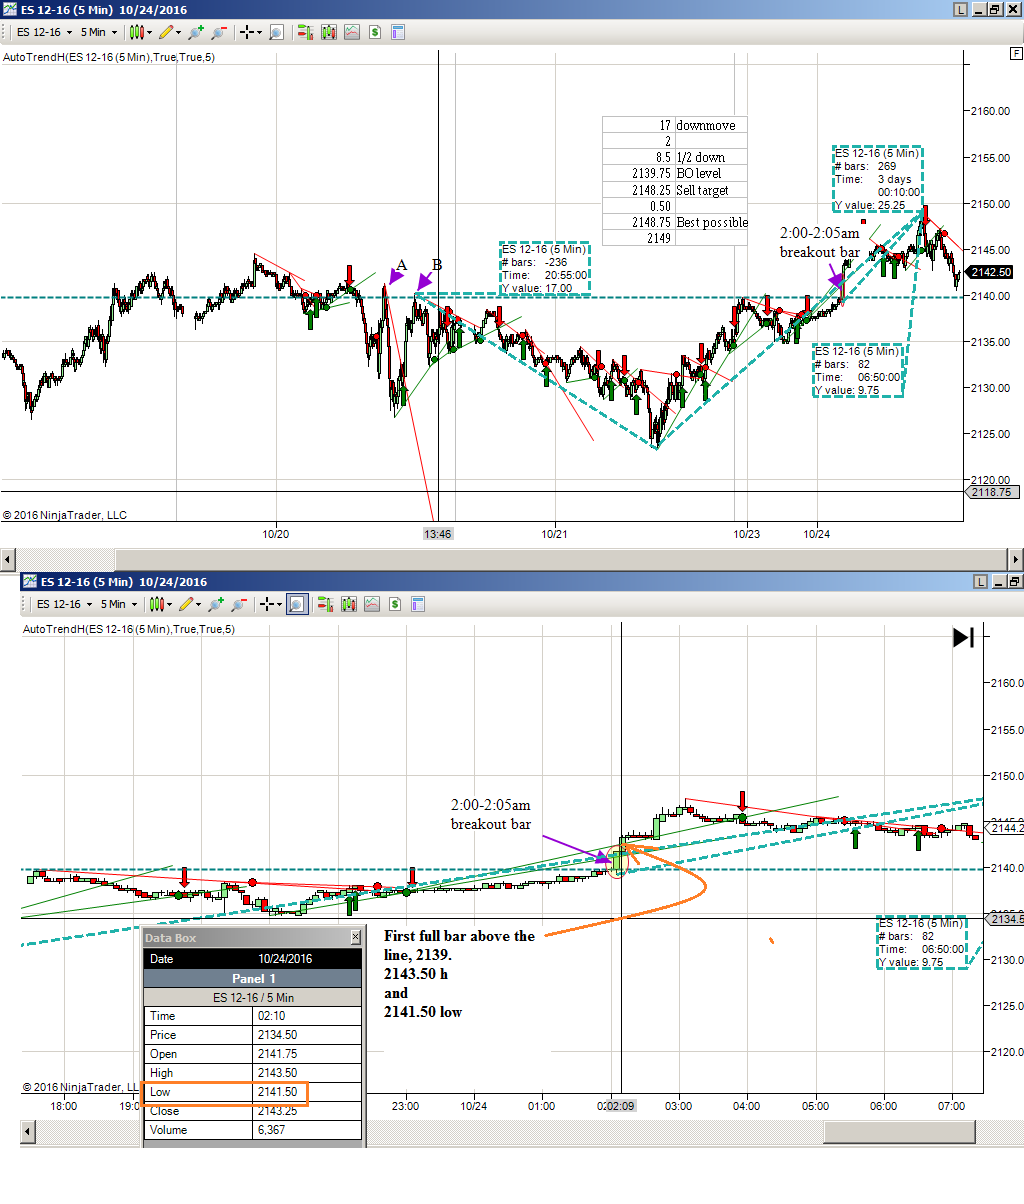Image resolution: width=1024 pixels, height=1204 pixels.
Task: Open Strategies dollar icon in bottom chart toolbar
Action: click(x=395, y=604)
